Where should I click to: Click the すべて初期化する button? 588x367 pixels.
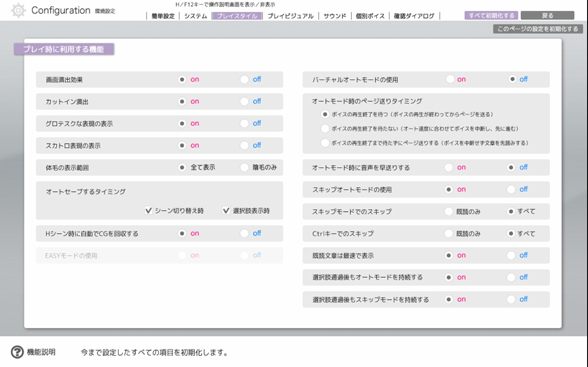point(491,15)
